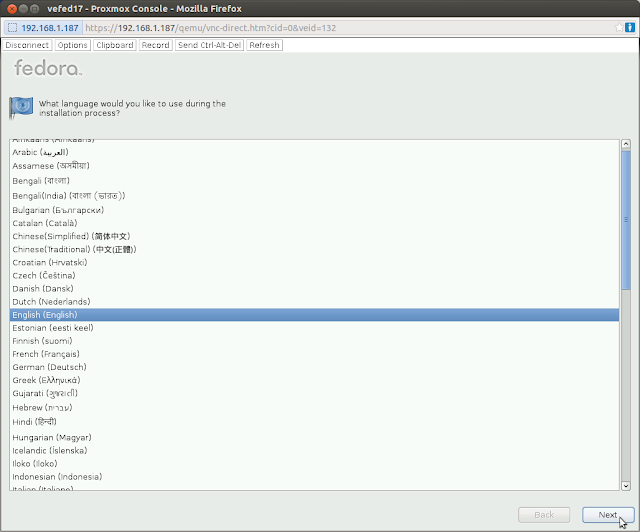Select Danish (Dansk)
The width and height of the screenshot is (640, 532).
pyautogui.click(x=314, y=288)
